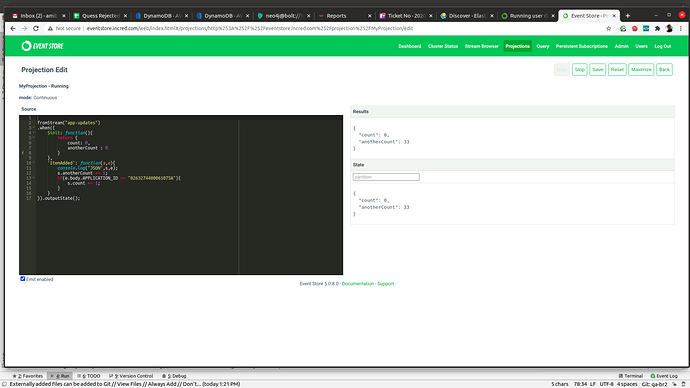Reload the page with the browser refresh icon
This screenshot has width=690, height=388.
[x=36, y=28]
